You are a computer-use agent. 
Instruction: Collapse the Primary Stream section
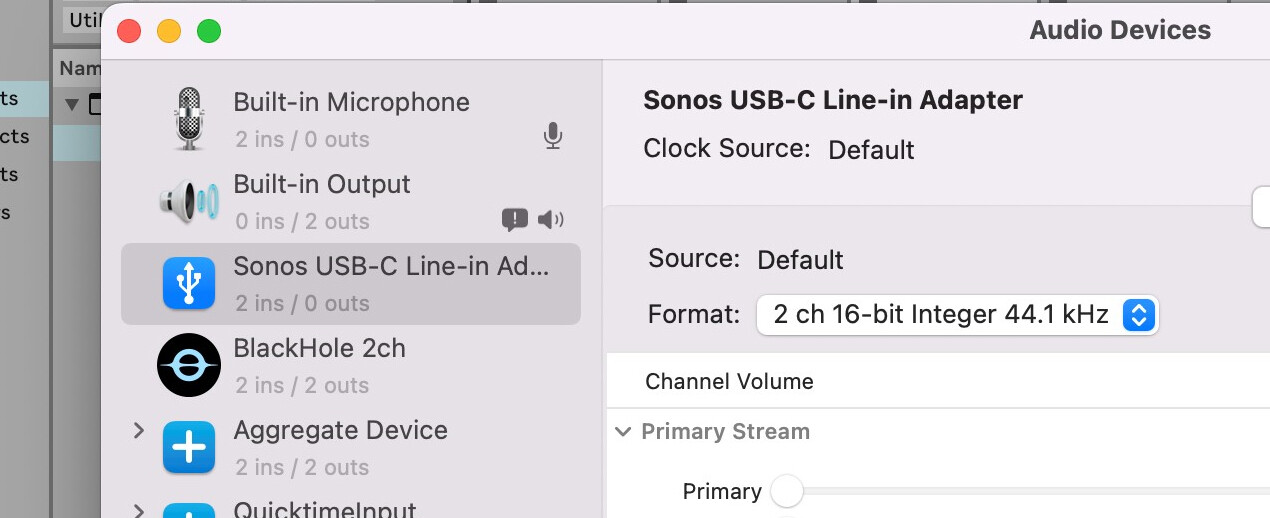[x=623, y=432]
